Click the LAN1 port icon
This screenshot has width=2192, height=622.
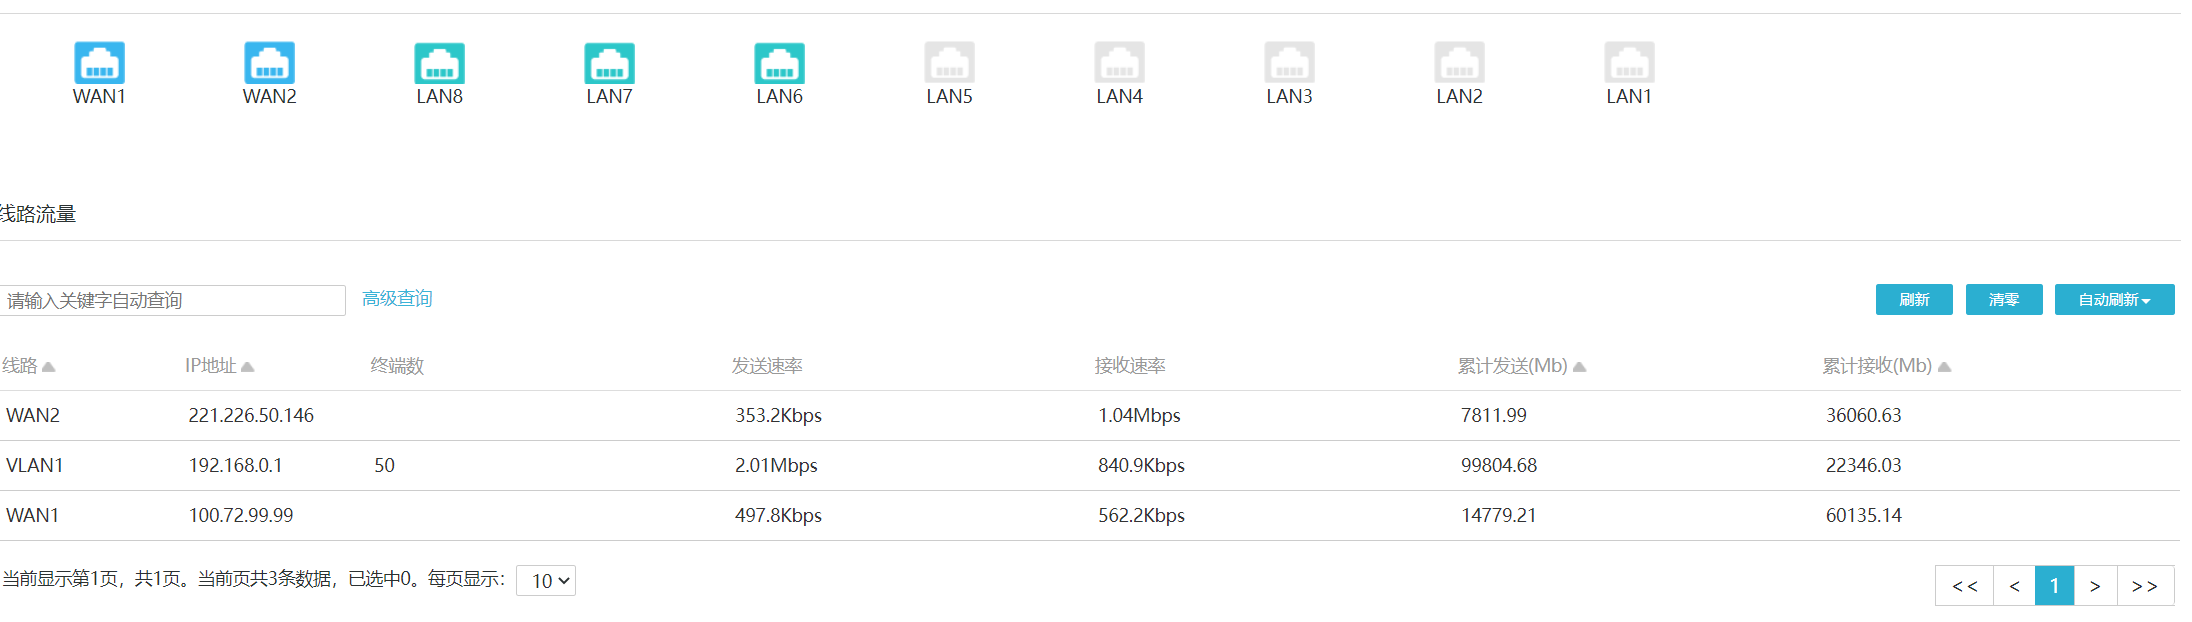pos(1629,63)
